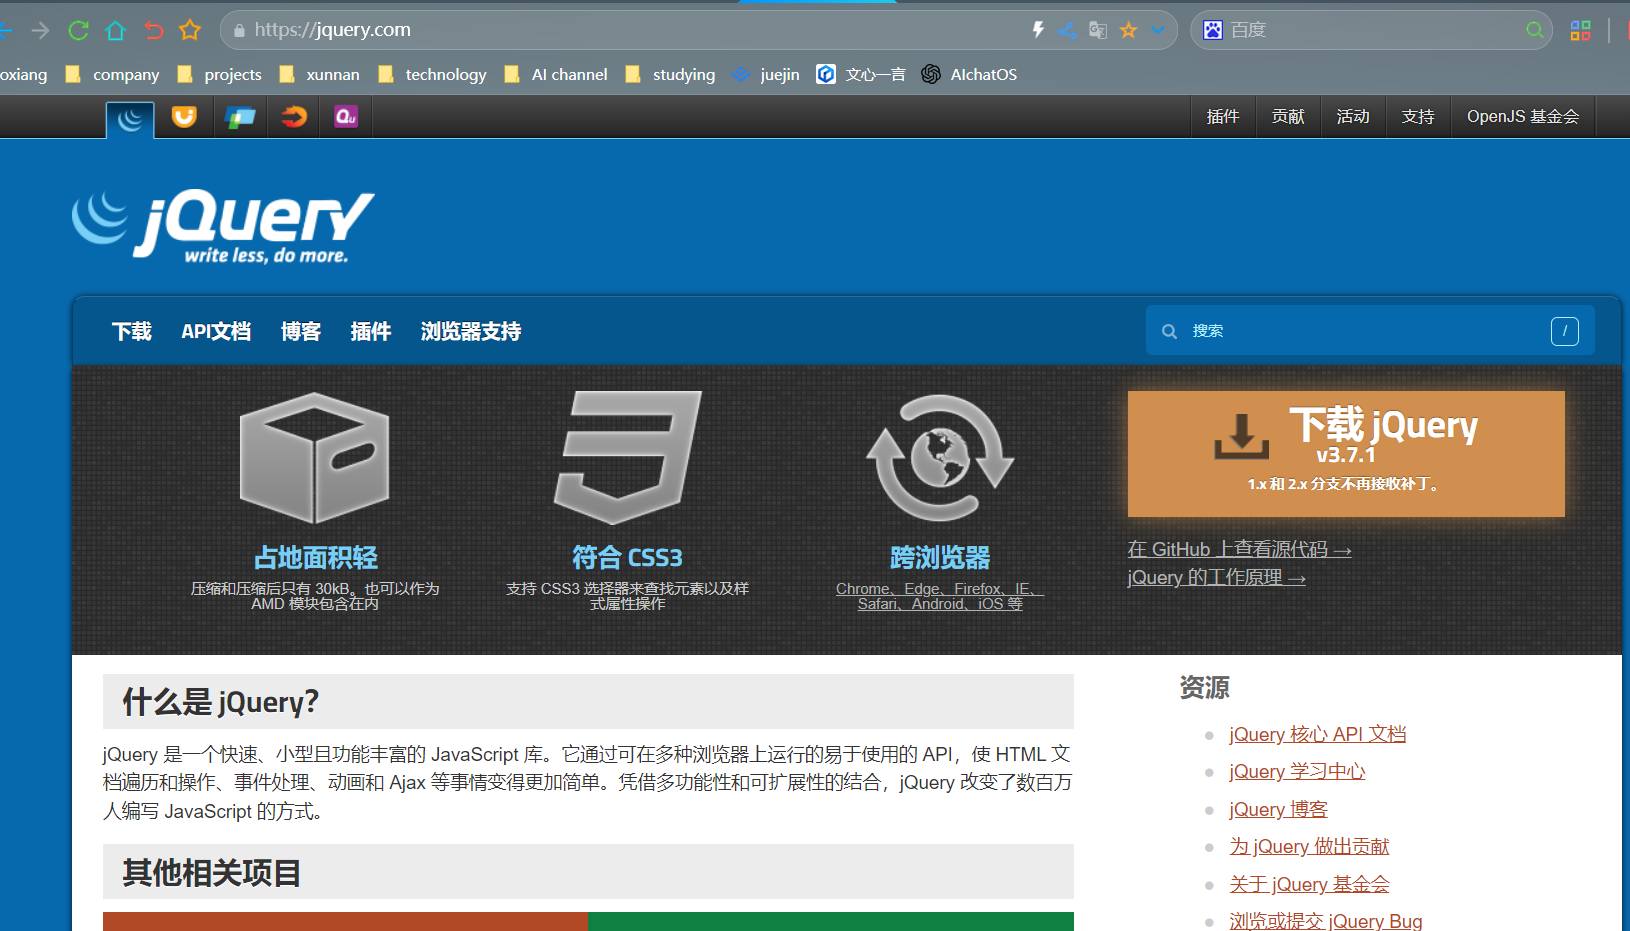This screenshot has width=1630, height=931.
Task: Open 在 GitHub 上查看源代码 link
Action: pyautogui.click(x=1239, y=549)
